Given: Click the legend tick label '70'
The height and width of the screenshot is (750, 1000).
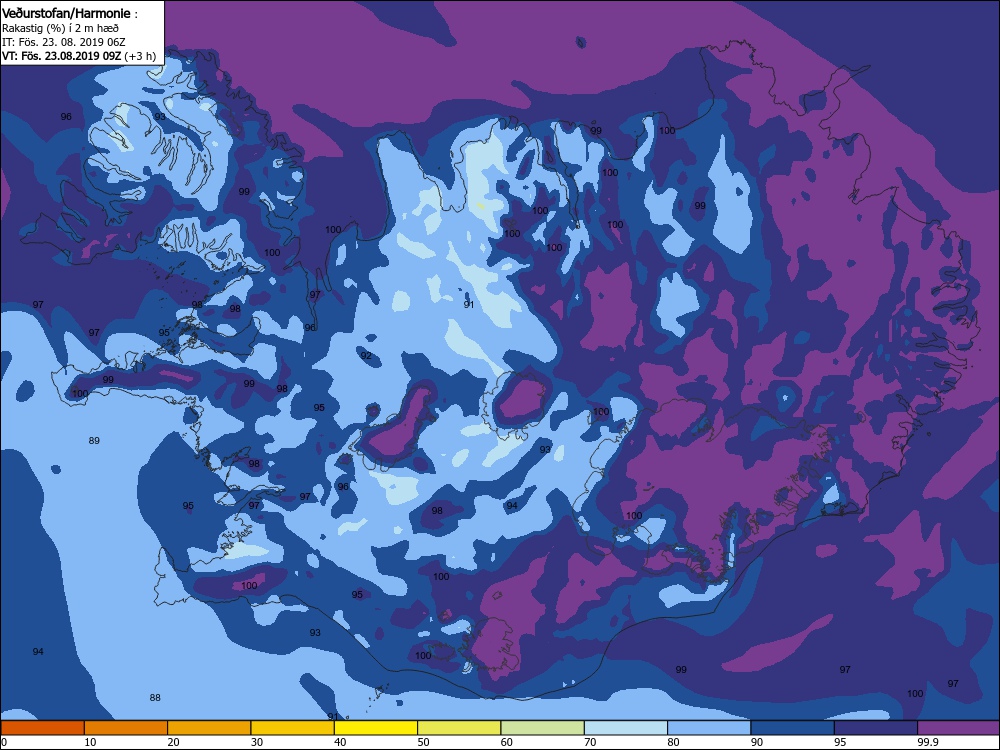Looking at the screenshot, I should click(591, 742).
